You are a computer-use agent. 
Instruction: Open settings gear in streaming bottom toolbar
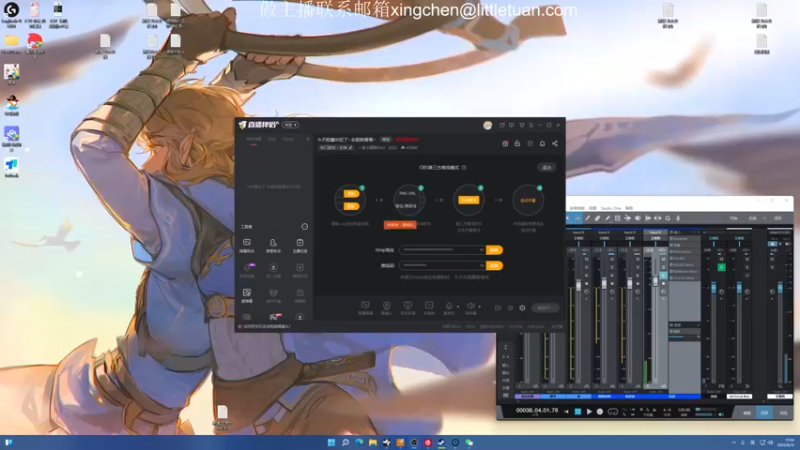[x=522, y=308]
